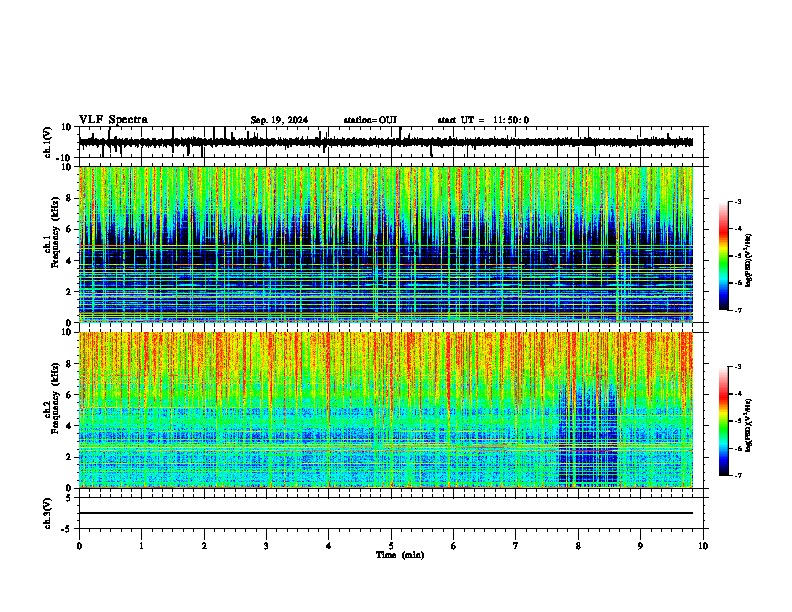
Task: Click inside the ch.1 spectrogram panel
Action: point(386,244)
